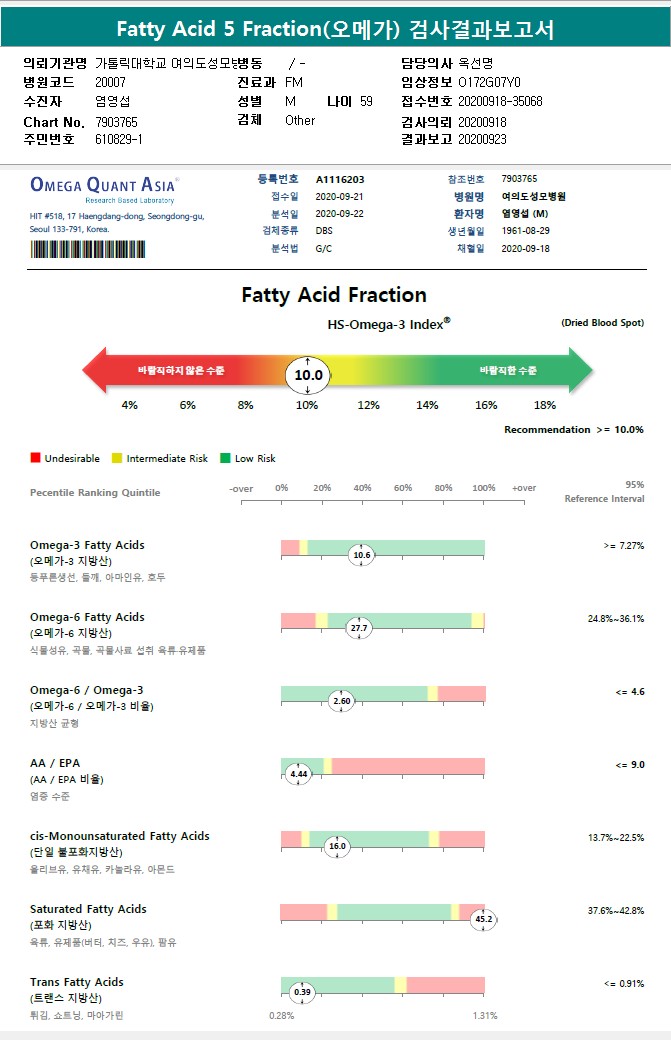
Task: Click the Trans Fatty Acids heading
Action: 77,982
